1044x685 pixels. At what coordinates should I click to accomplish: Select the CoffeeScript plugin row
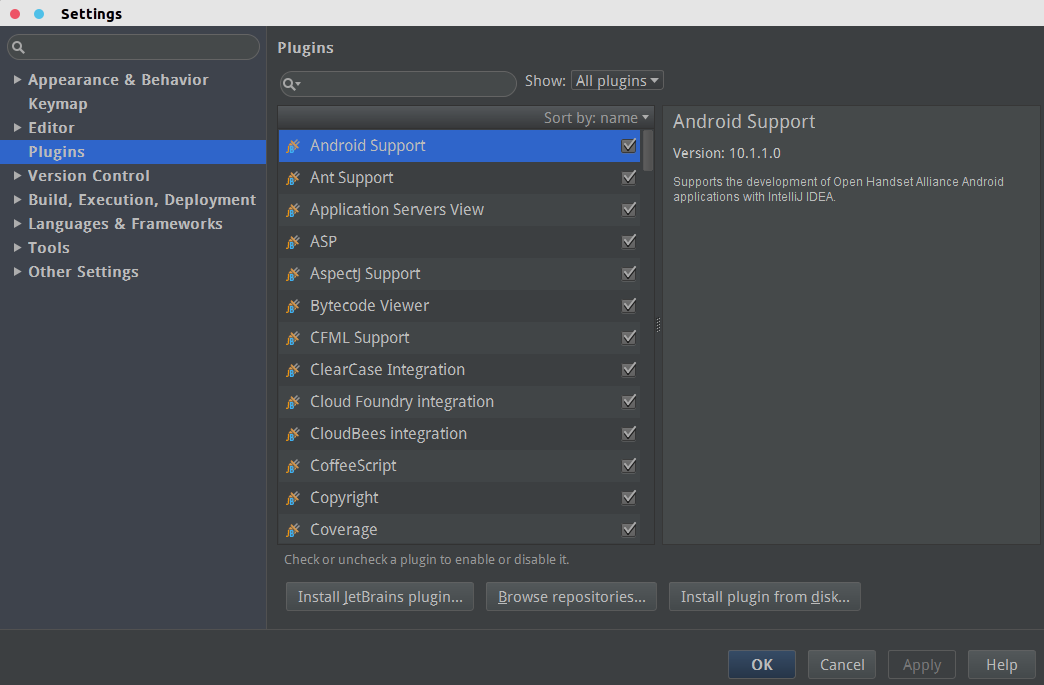point(459,465)
